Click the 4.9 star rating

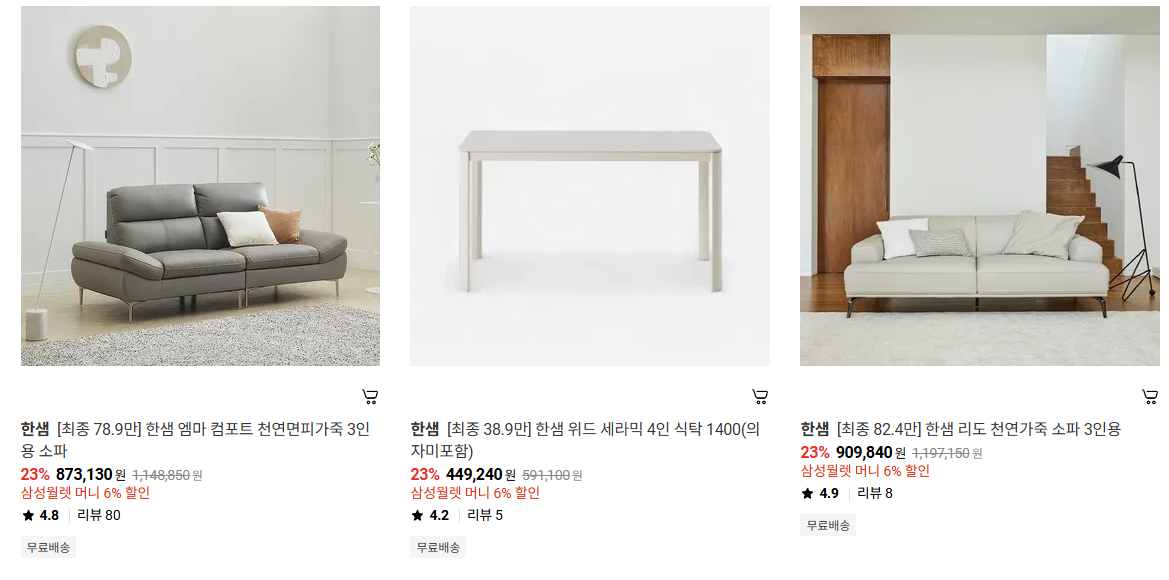tap(820, 493)
